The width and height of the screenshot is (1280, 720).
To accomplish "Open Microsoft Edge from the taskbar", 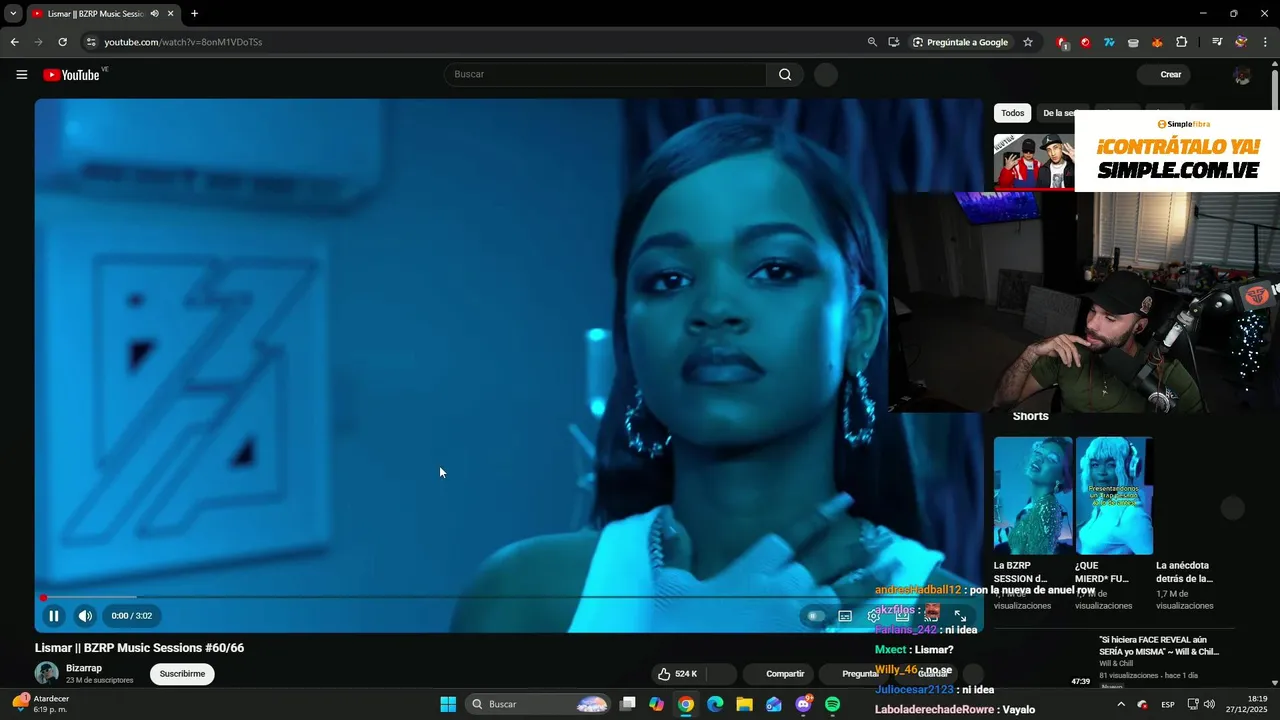I will (715, 704).
